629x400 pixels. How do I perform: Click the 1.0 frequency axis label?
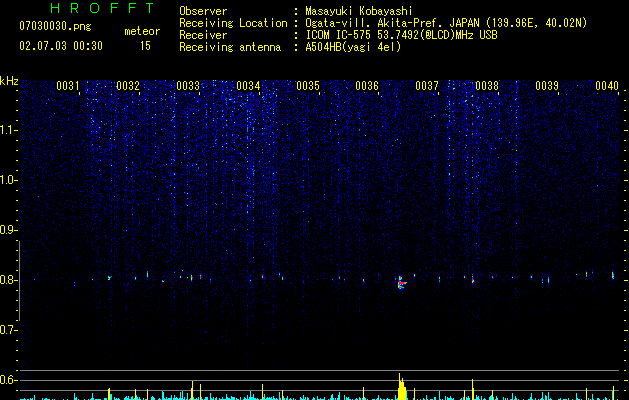click(x=9, y=180)
